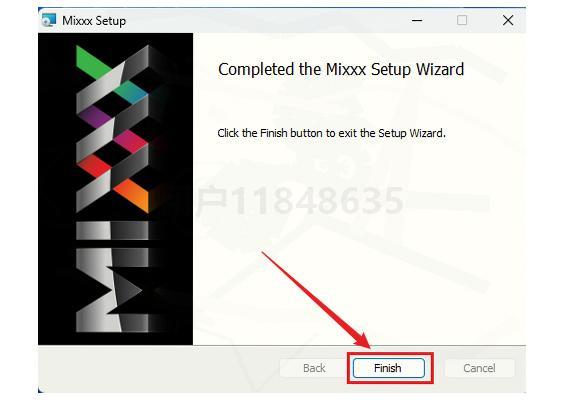Click the orange segment of the Mixxx logo
Screen dimensions: 565x400
pyautogui.click(x=133, y=195)
